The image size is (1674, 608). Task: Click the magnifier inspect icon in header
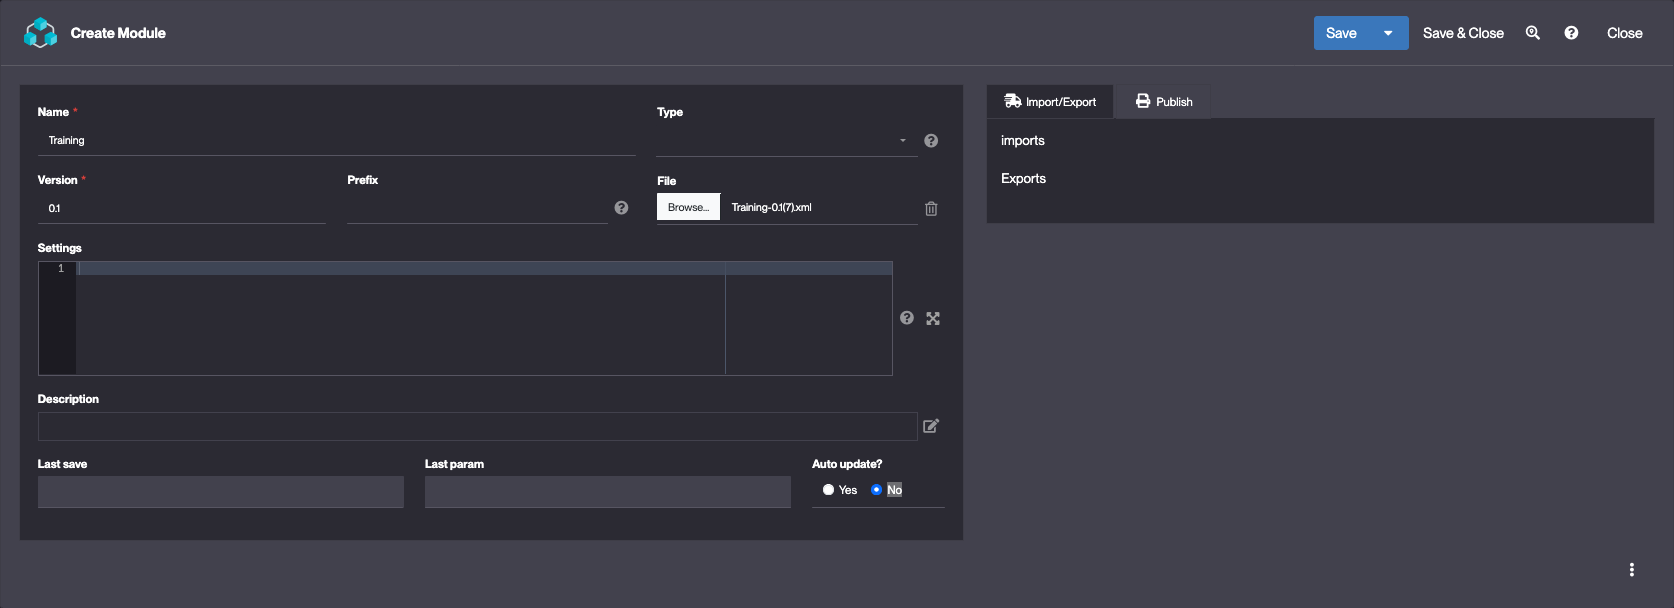(x=1532, y=33)
